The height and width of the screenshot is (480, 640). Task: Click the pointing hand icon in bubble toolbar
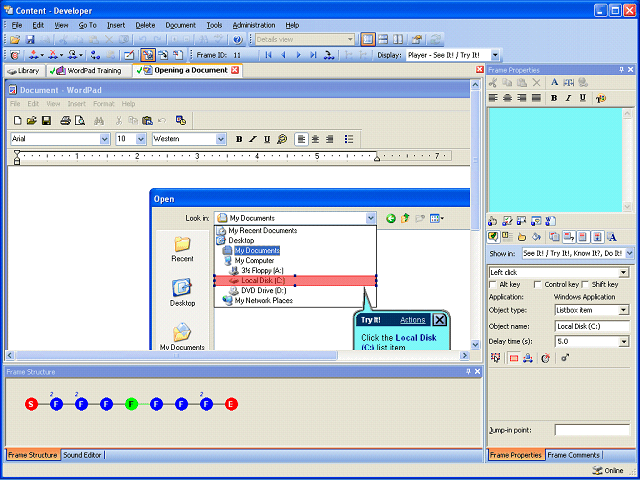522,237
